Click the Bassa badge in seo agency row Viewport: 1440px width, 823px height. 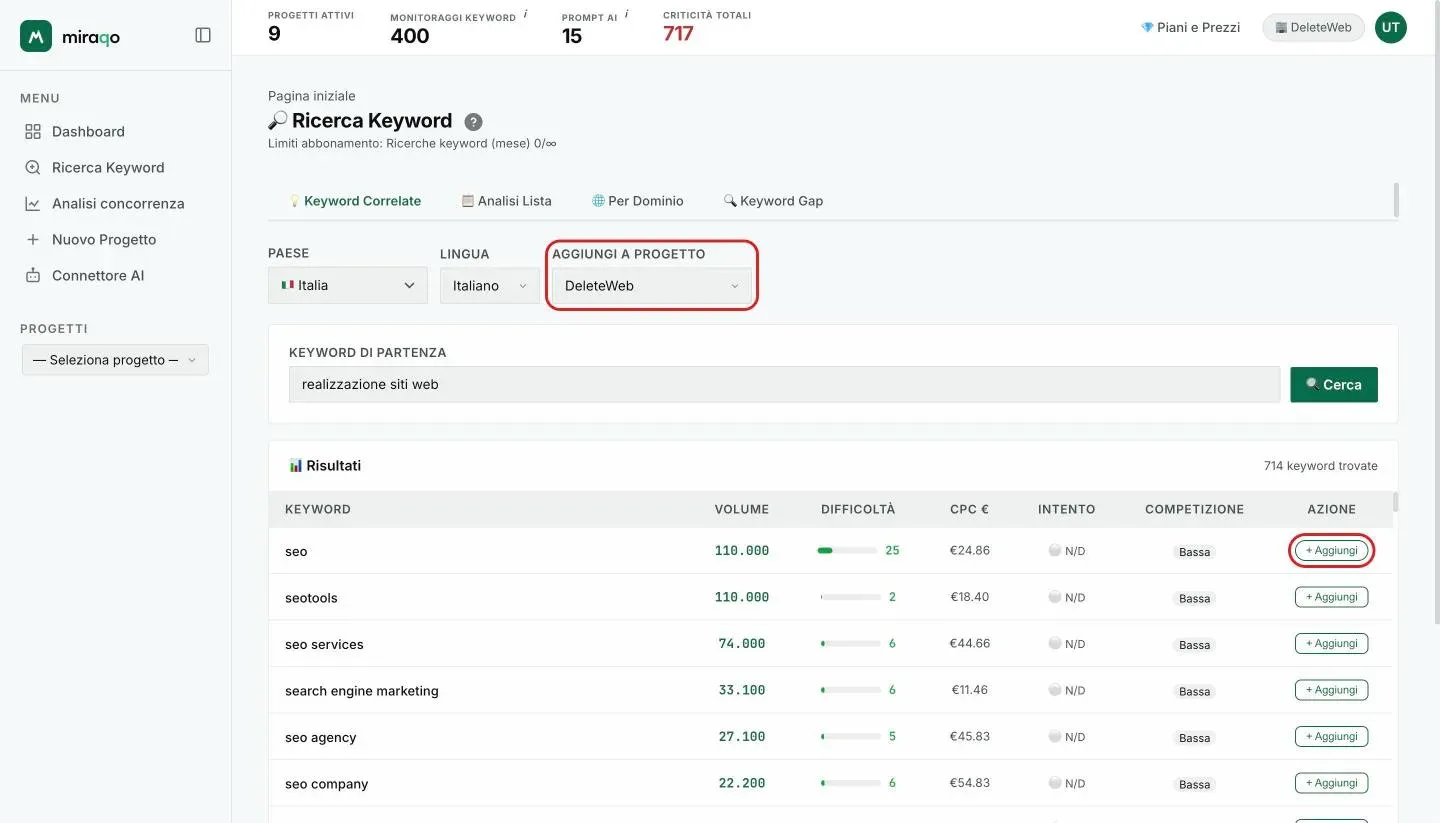point(1194,737)
